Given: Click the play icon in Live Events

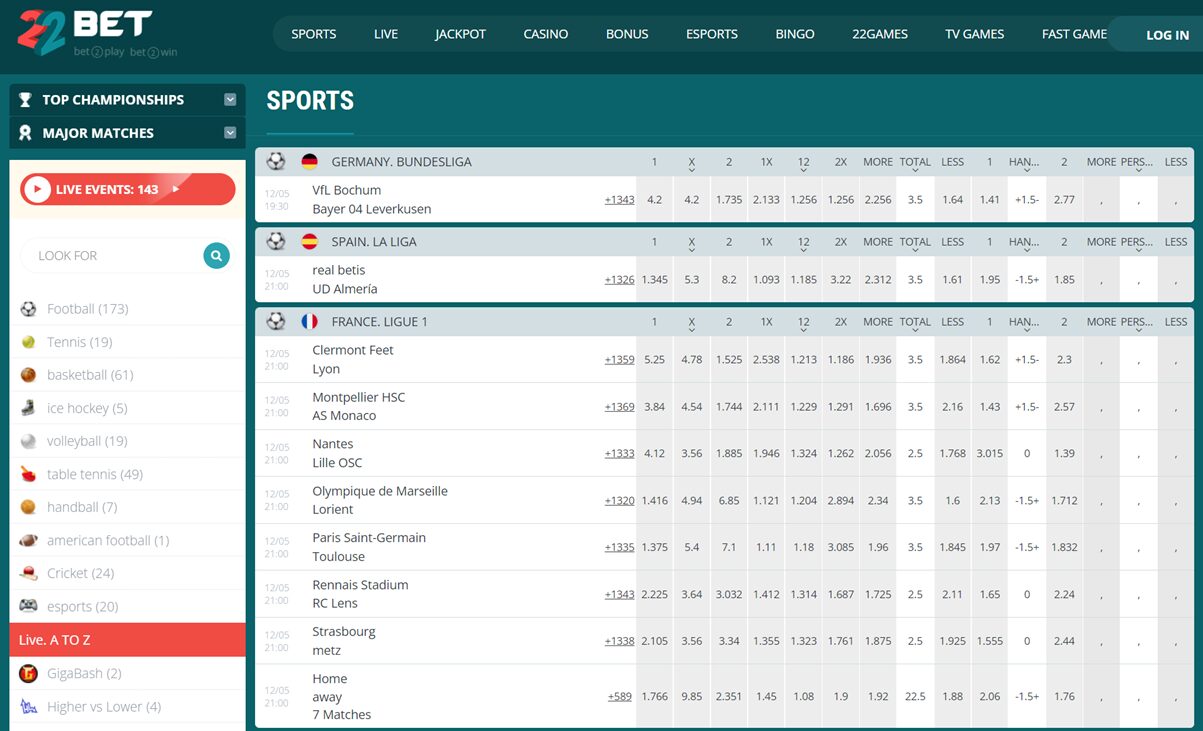Looking at the screenshot, I should click(x=37, y=189).
